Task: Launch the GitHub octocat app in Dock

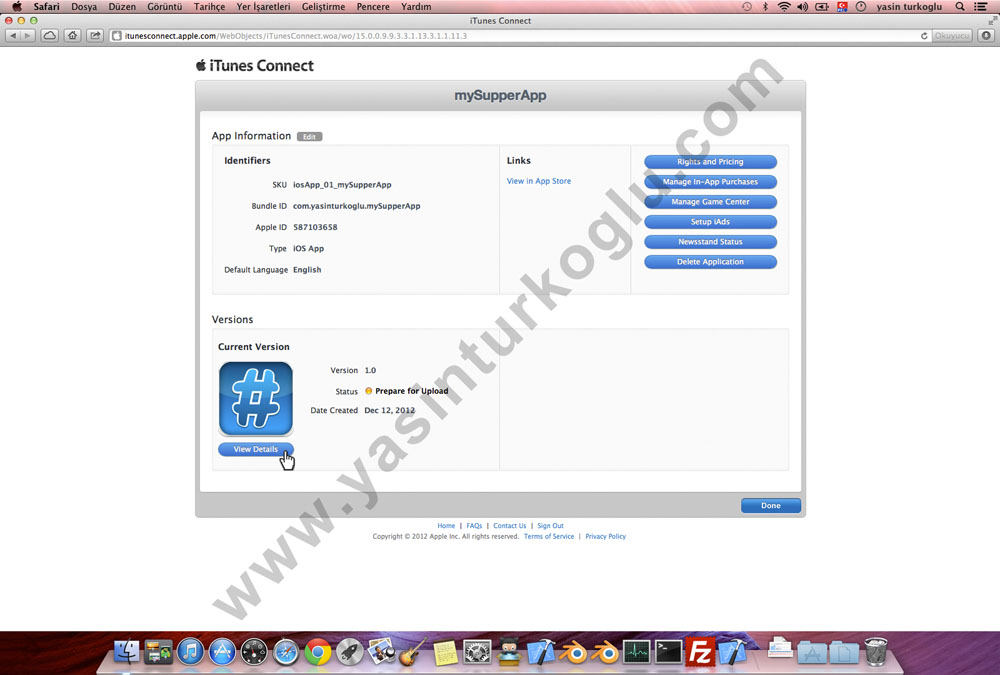Action: click(509, 652)
